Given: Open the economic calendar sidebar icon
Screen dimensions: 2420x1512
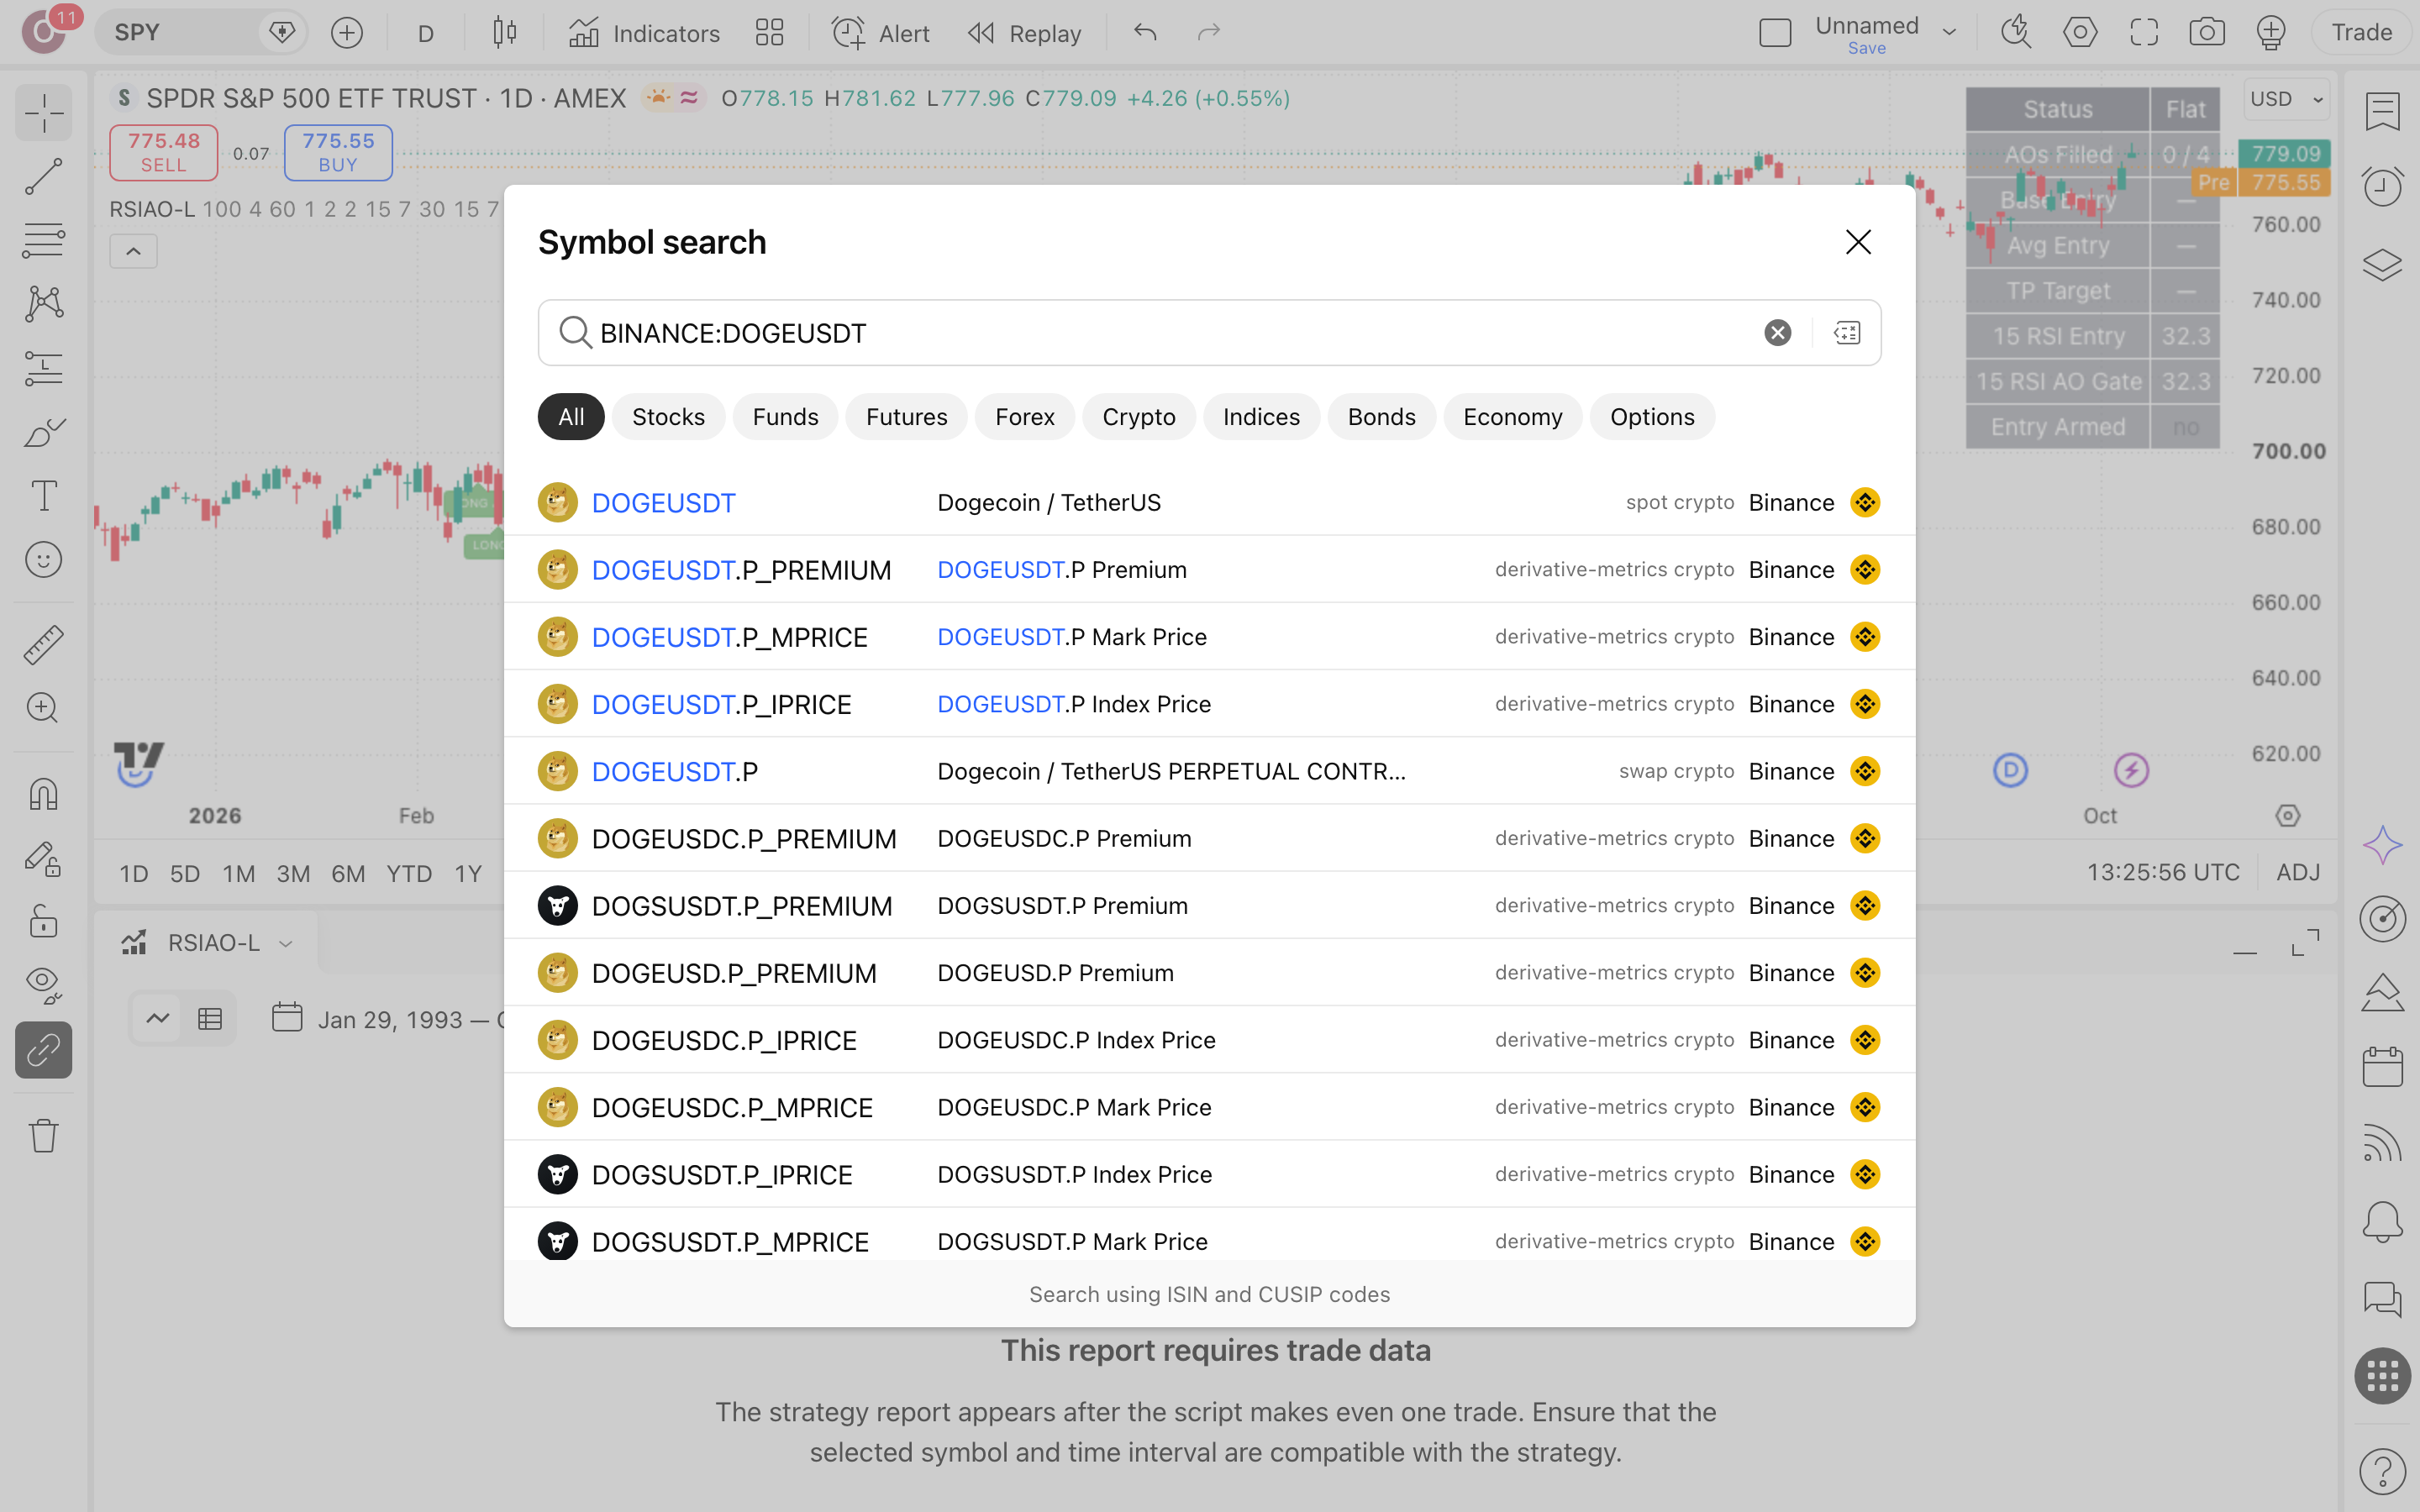Looking at the screenshot, I should [2382, 1067].
